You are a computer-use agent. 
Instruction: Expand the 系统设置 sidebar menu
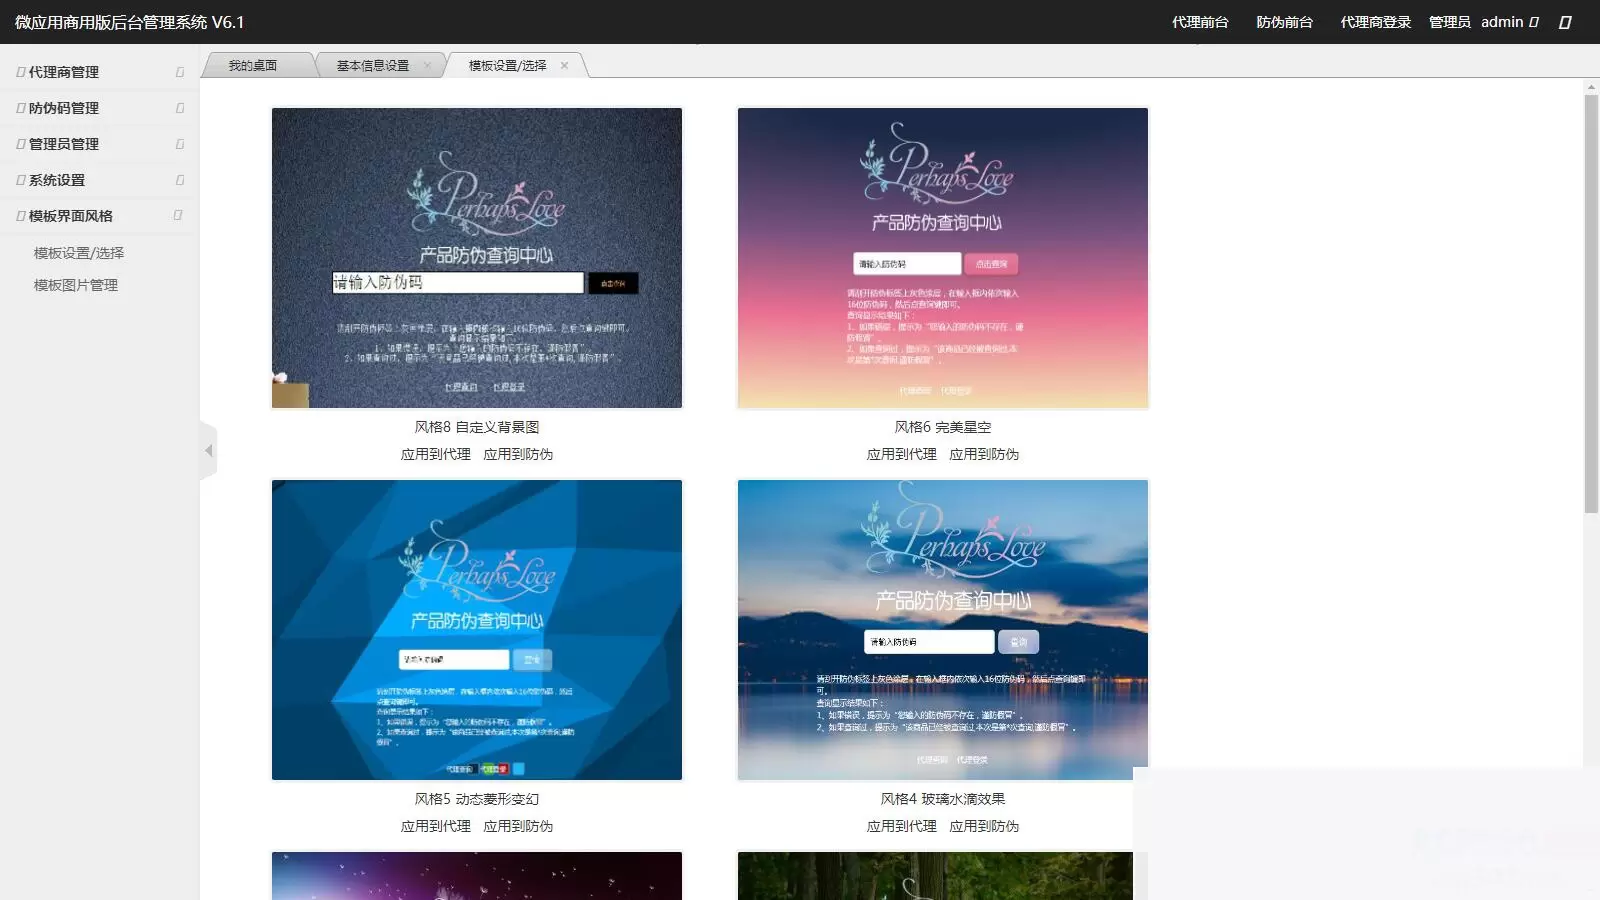[99, 180]
